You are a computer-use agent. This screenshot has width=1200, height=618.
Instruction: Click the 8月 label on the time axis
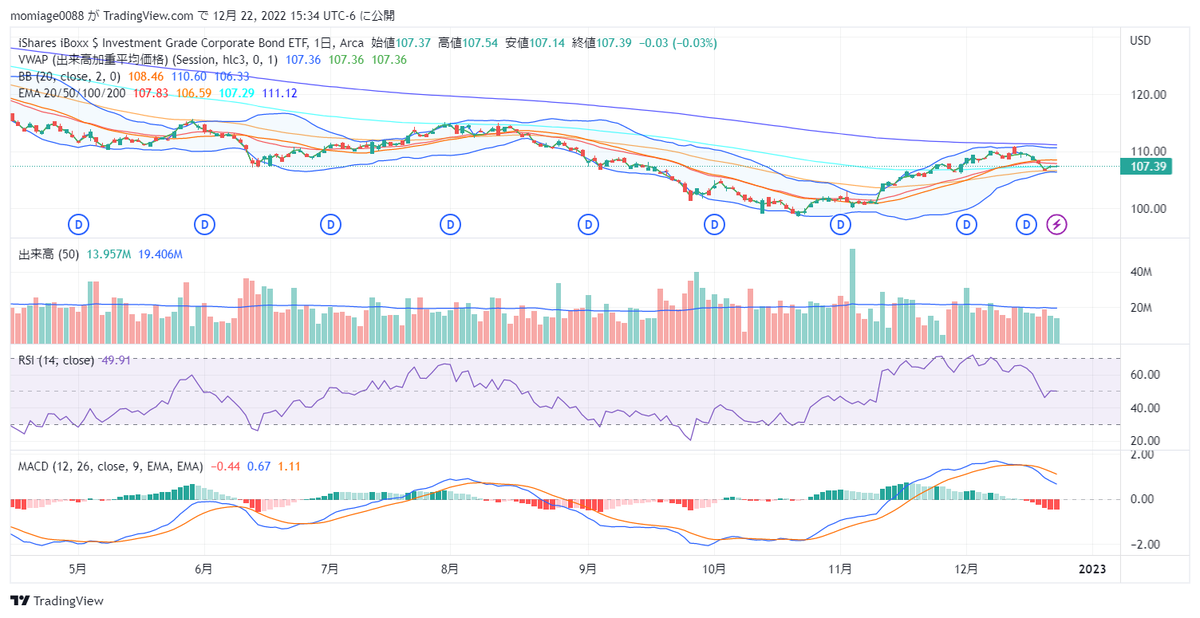pyautogui.click(x=450, y=569)
